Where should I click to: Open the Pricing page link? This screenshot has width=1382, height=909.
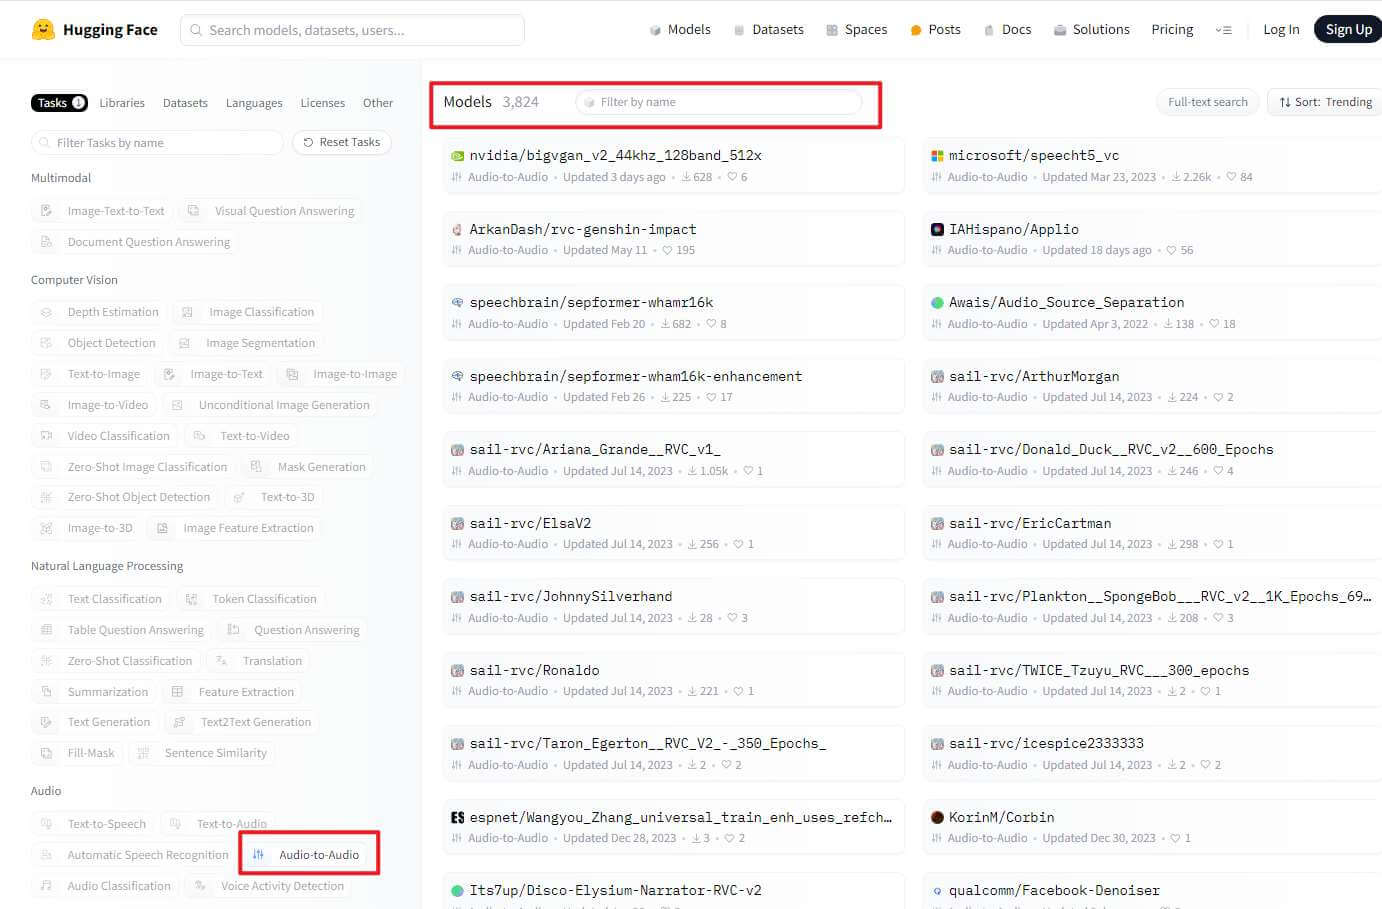click(x=1172, y=30)
